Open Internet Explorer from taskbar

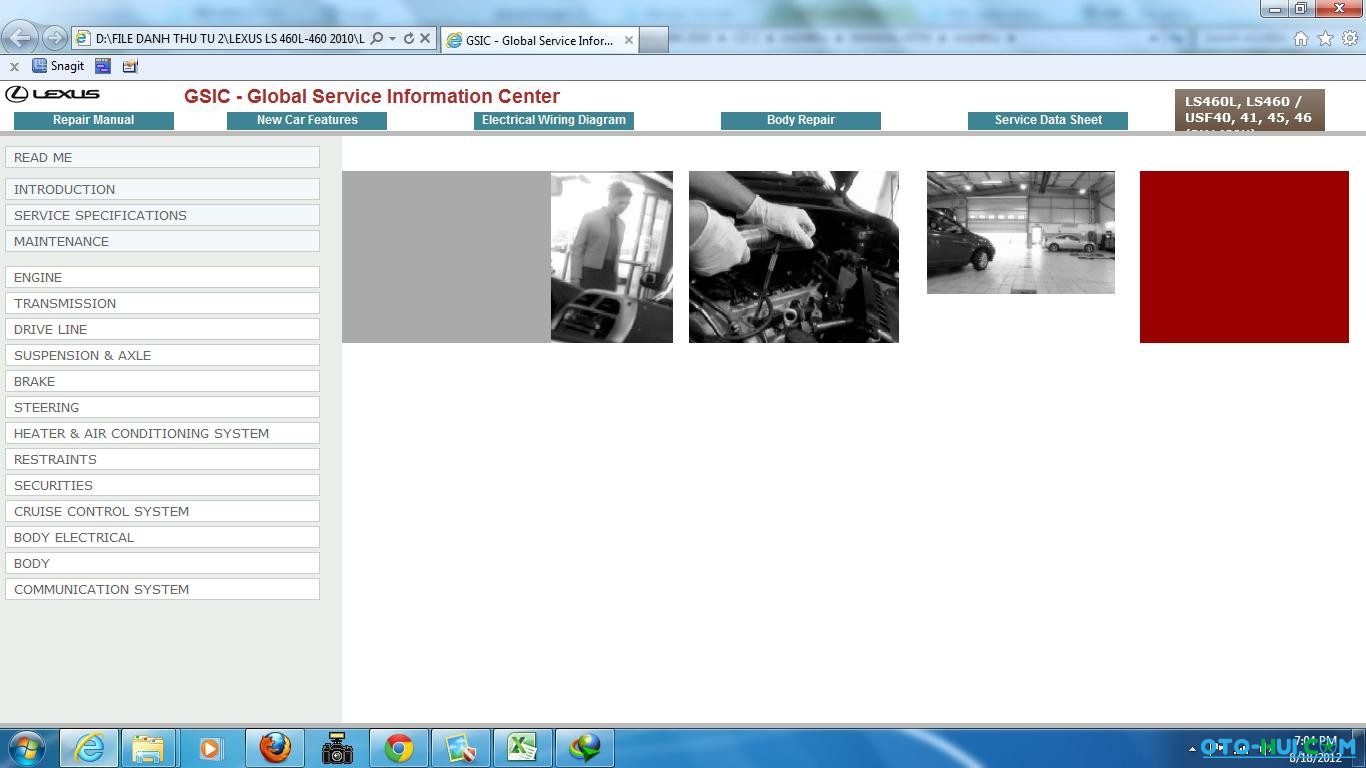[89, 748]
